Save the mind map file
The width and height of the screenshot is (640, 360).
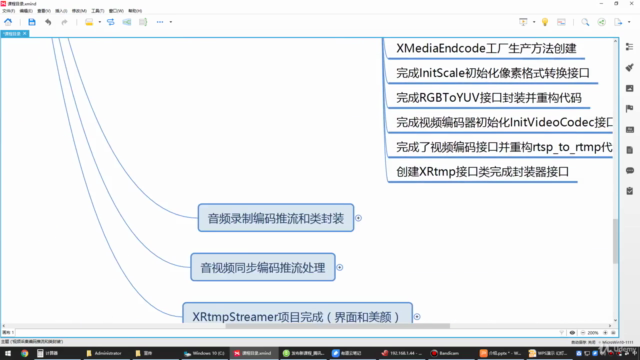point(31,22)
